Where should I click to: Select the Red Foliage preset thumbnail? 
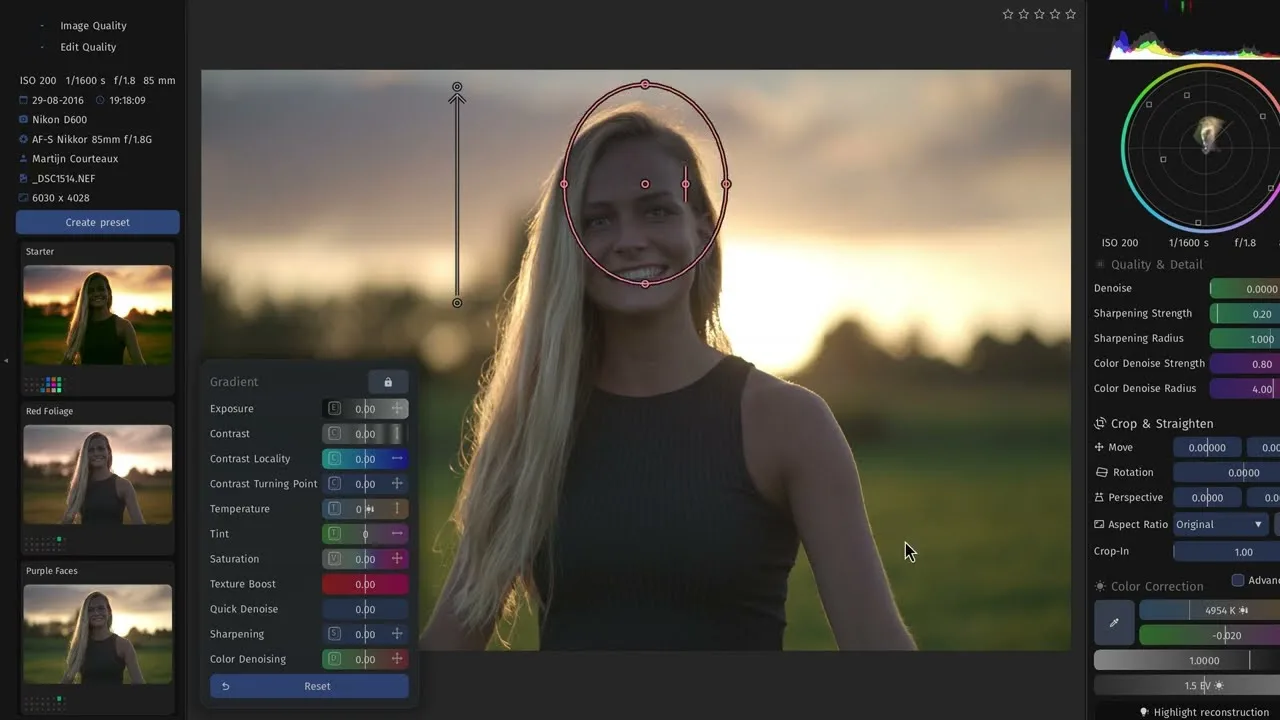97,474
